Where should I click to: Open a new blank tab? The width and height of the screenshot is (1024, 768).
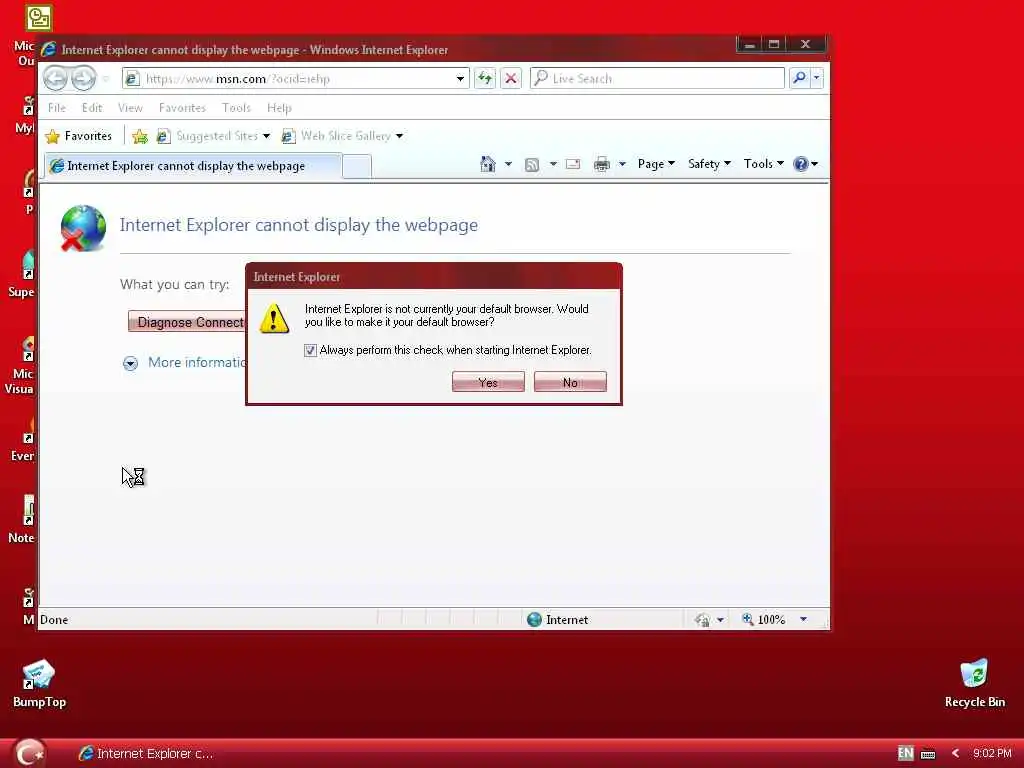click(357, 167)
